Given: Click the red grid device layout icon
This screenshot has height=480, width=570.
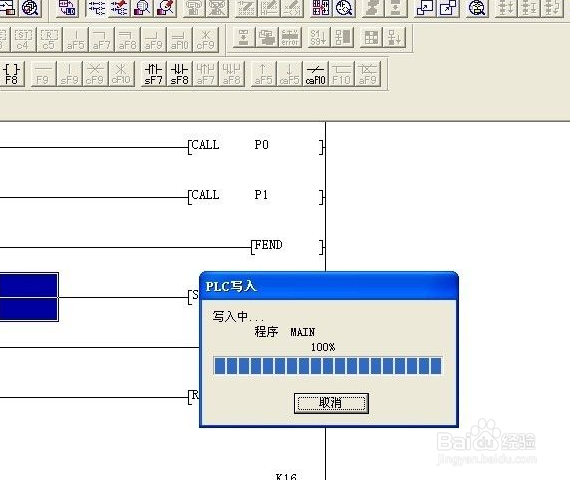Looking at the screenshot, I should pyautogui.click(x=321, y=8).
